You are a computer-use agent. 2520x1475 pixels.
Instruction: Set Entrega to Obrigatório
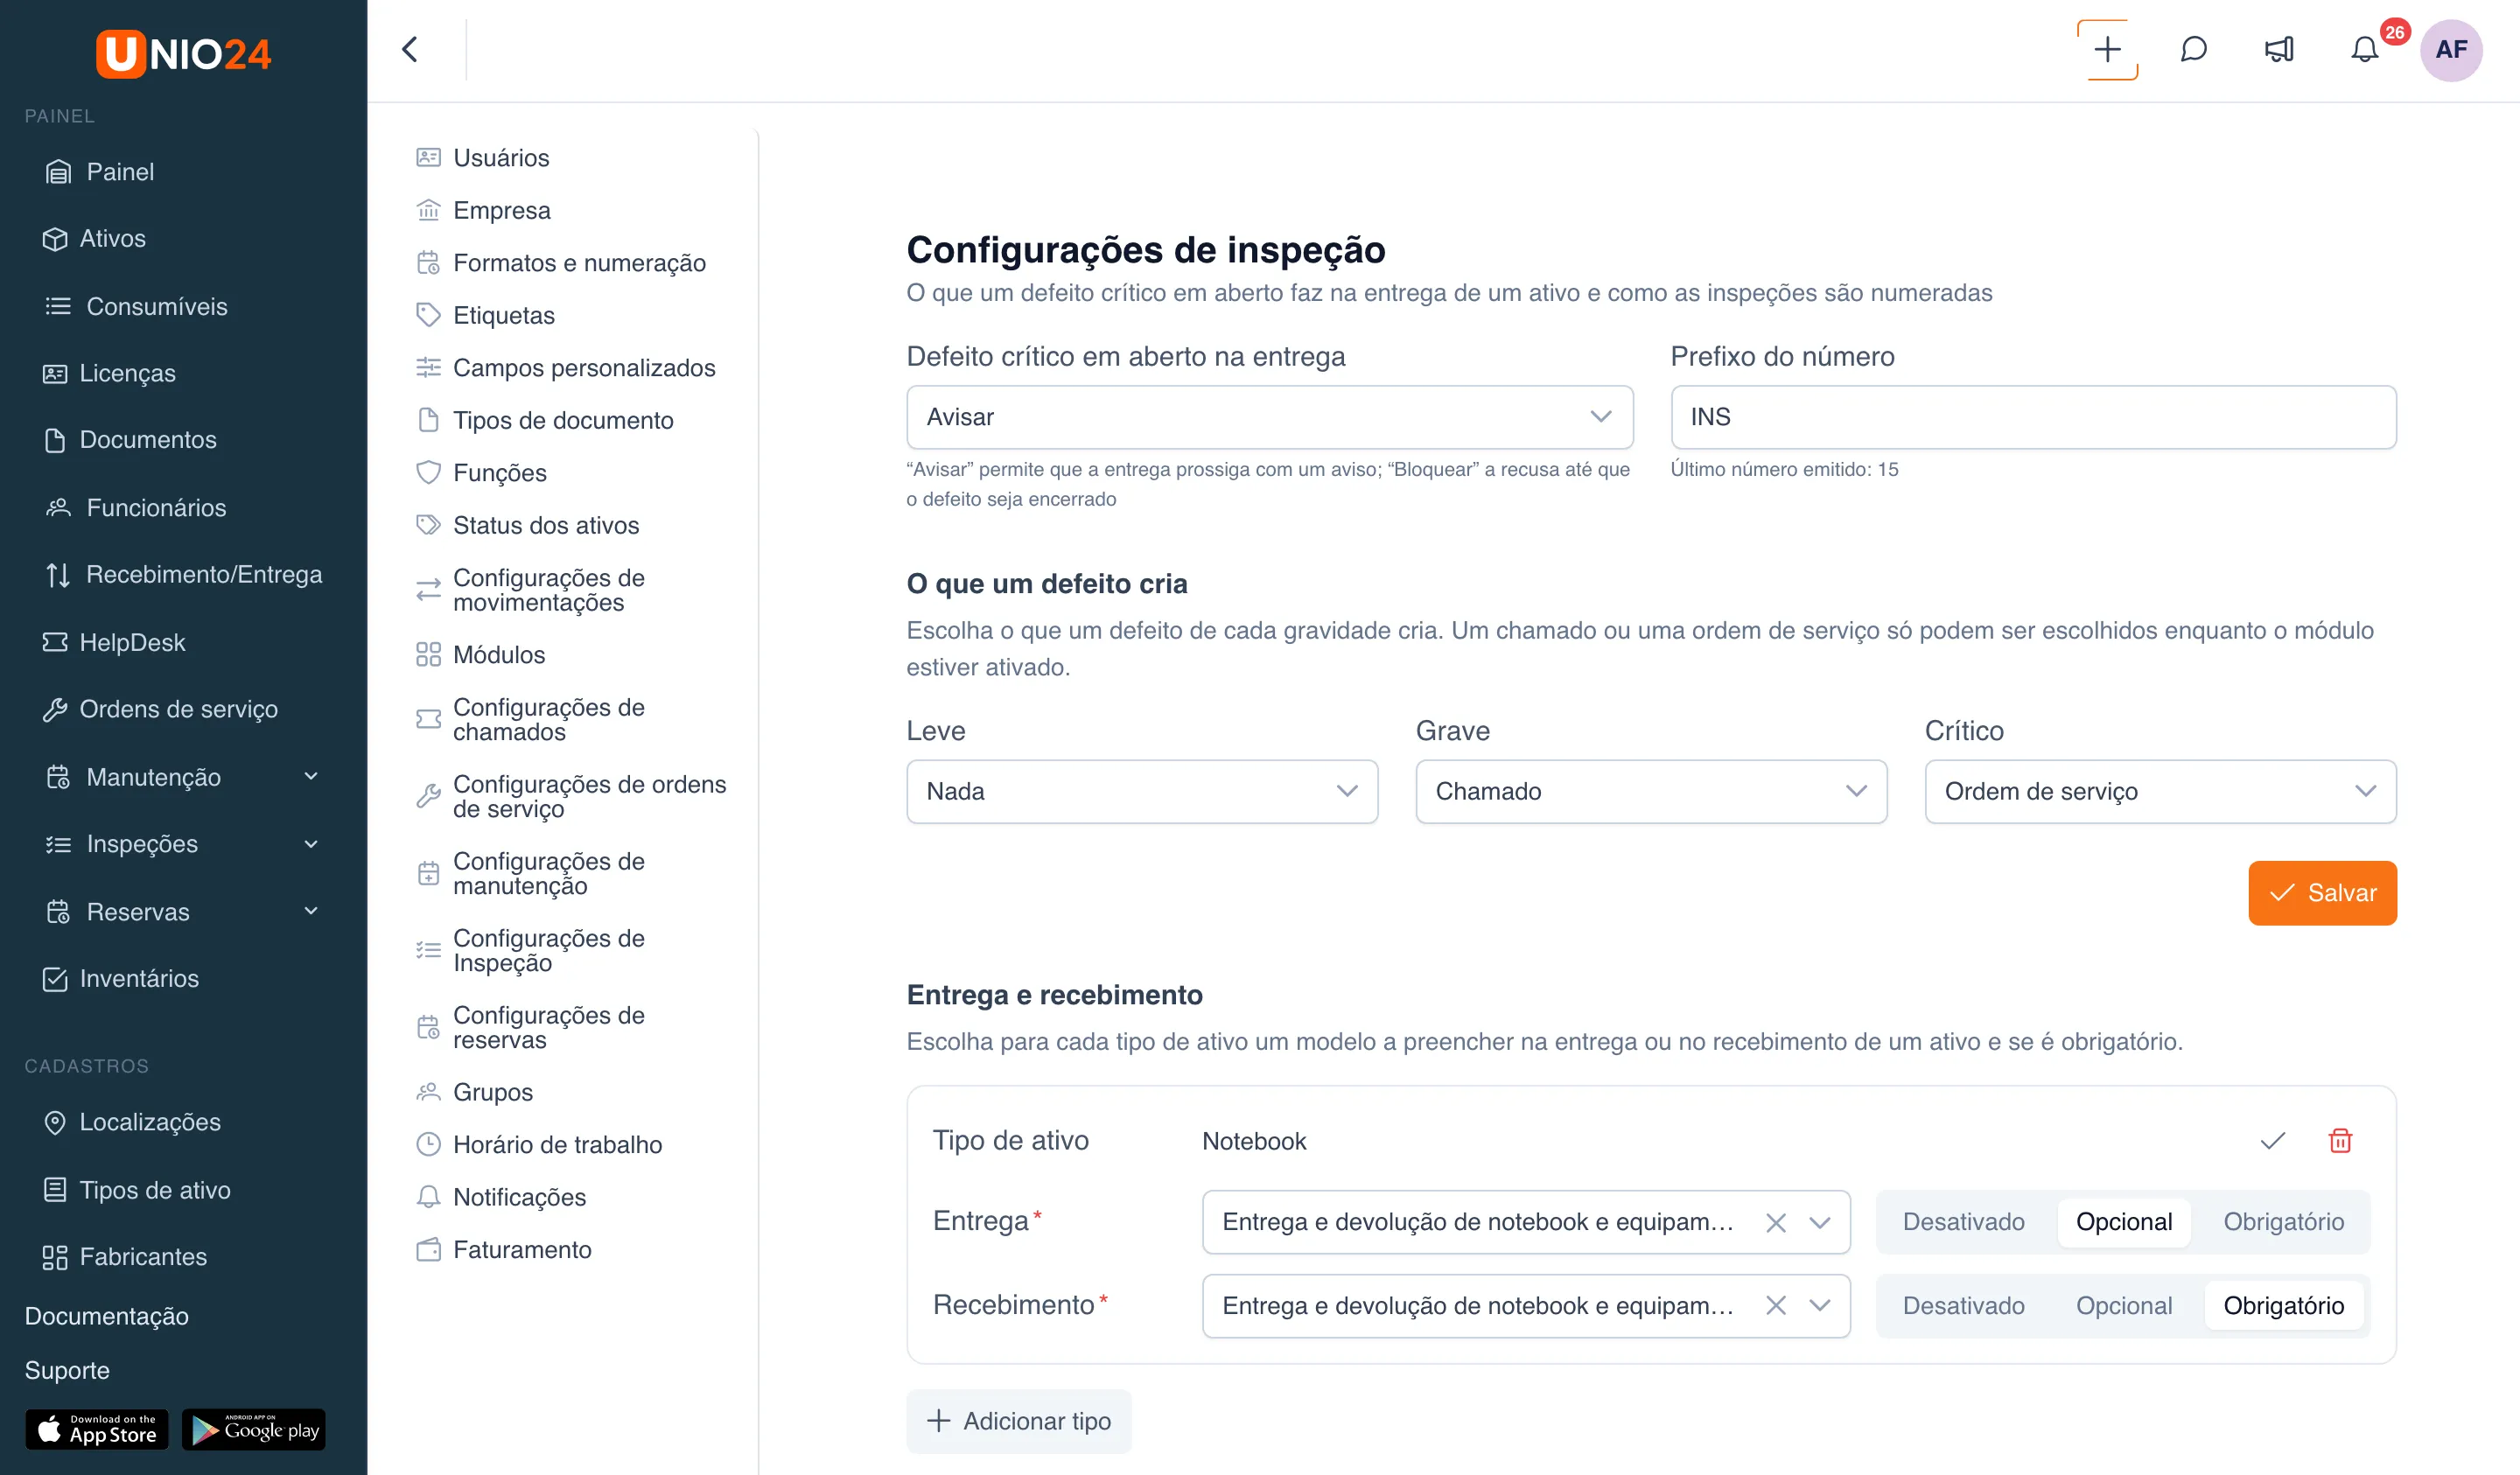click(x=2283, y=1222)
